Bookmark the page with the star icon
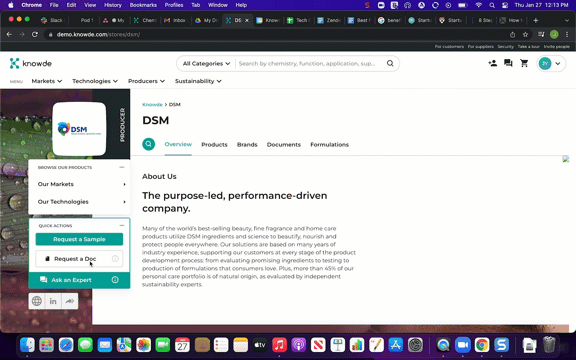This screenshot has height=360, width=576. (525, 35)
